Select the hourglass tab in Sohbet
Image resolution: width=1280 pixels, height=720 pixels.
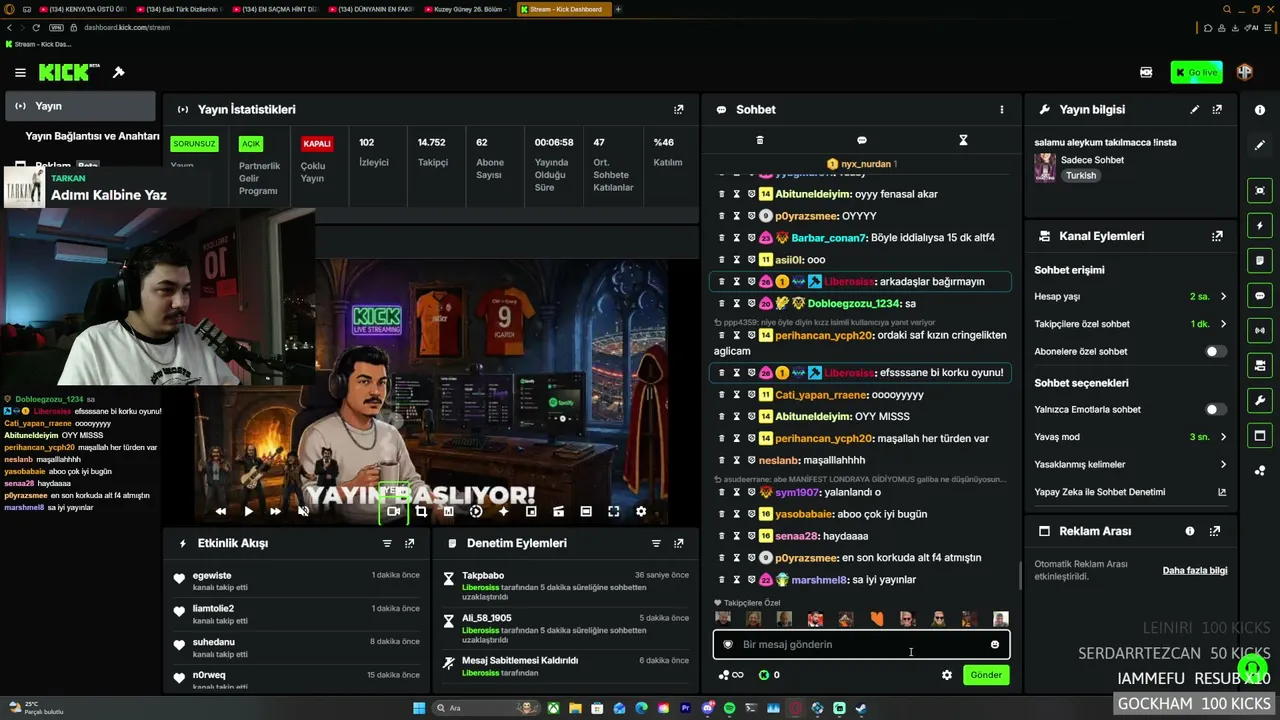[x=963, y=140]
